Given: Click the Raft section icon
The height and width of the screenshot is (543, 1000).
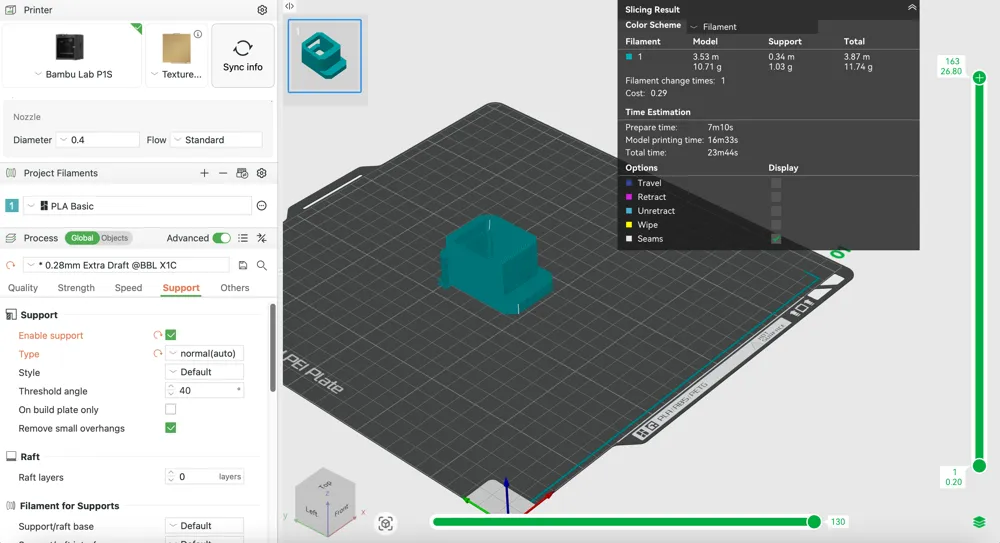Looking at the screenshot, I should pos(11,456).
